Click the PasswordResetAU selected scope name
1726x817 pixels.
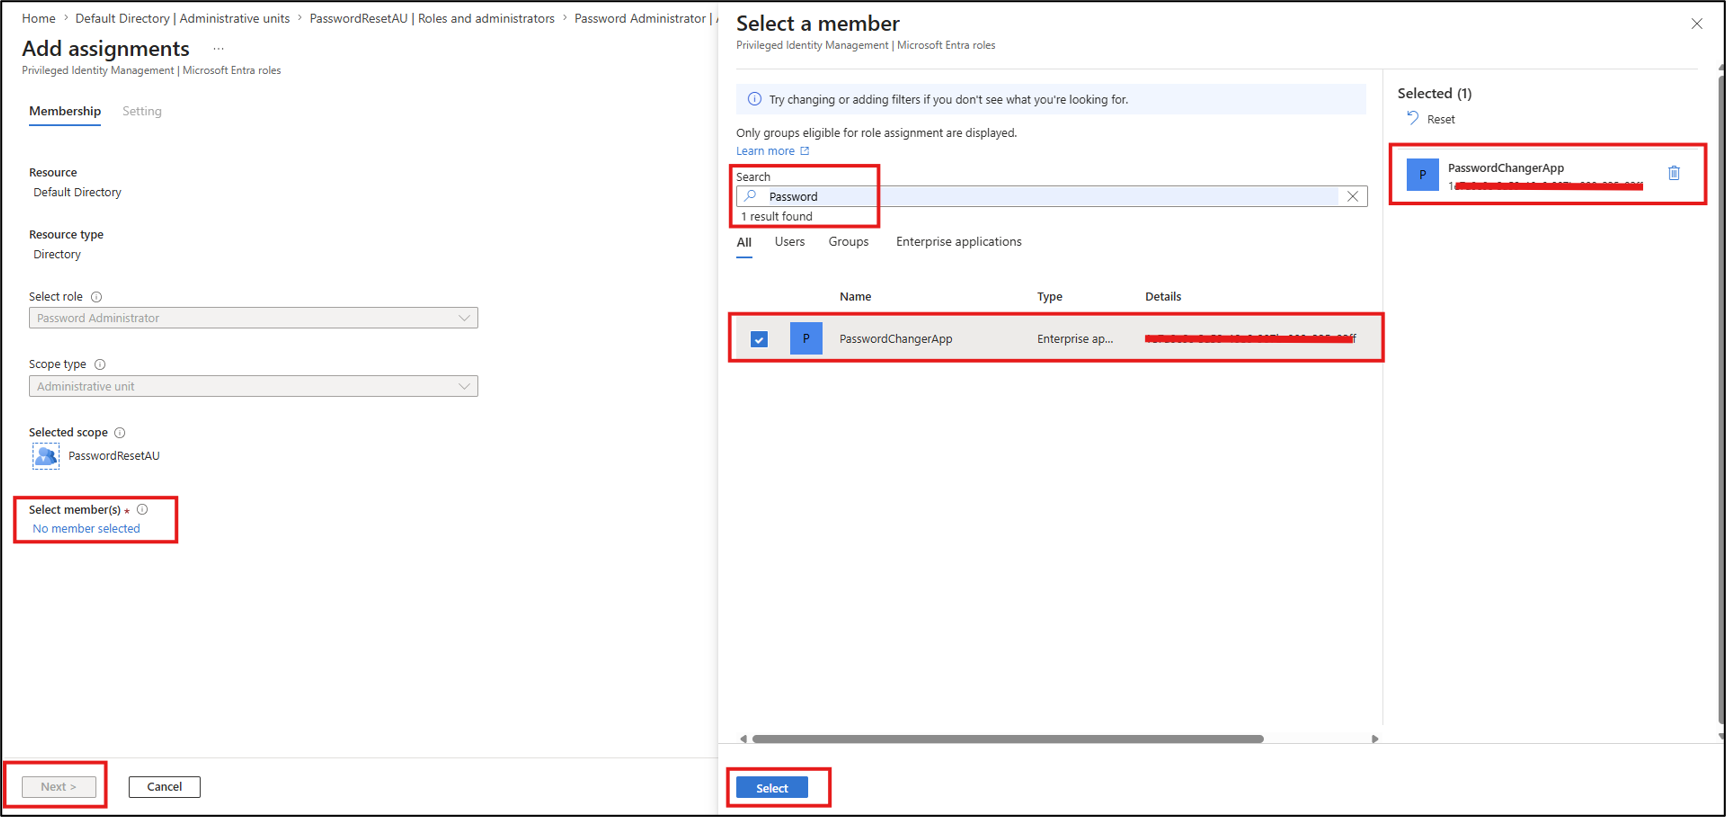114,456
